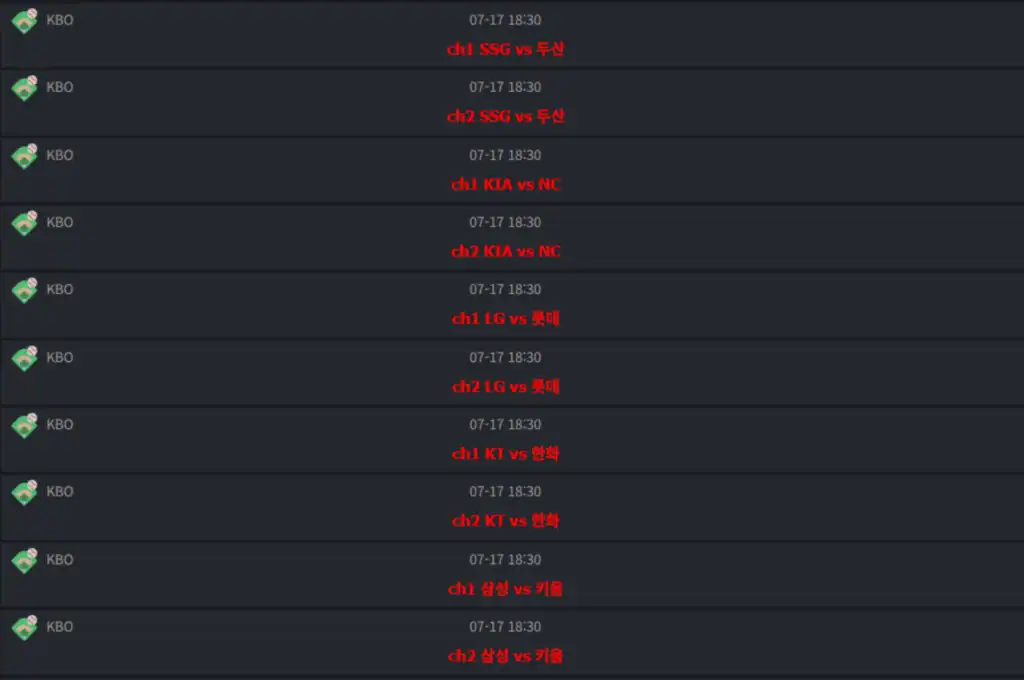Click baseball icon beside ch1 KIA vs NC
Viewport: 1024px width, 680px height.
[25, 156]
